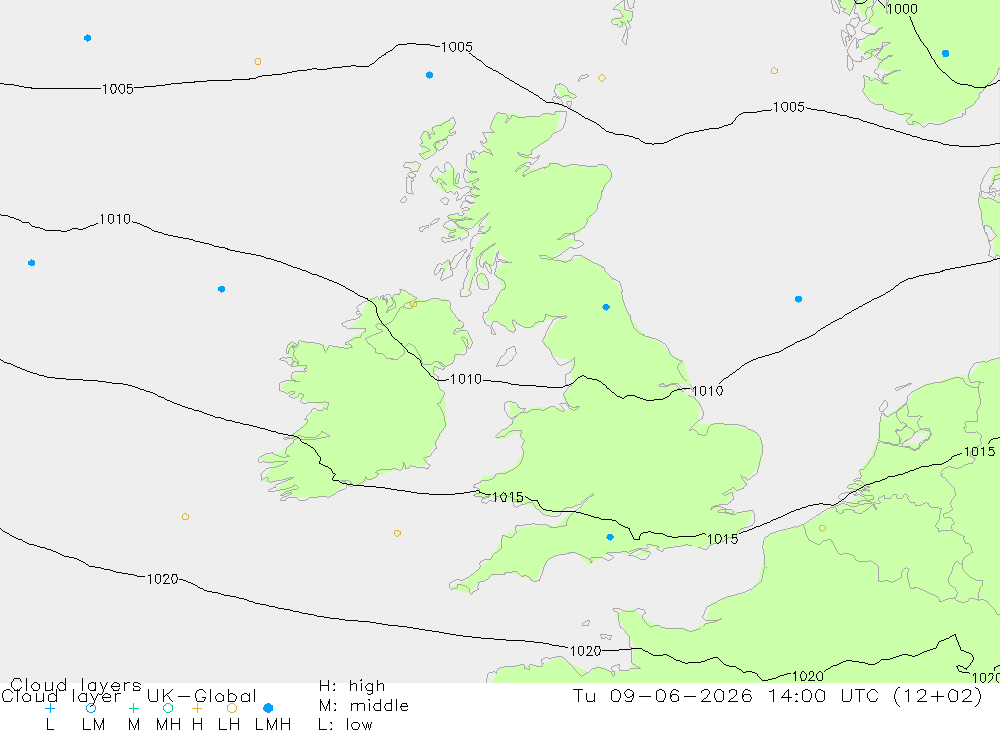Click the green plus M legend symbol
Viewport: 1000px width, 733px height.
pos(133,708)
